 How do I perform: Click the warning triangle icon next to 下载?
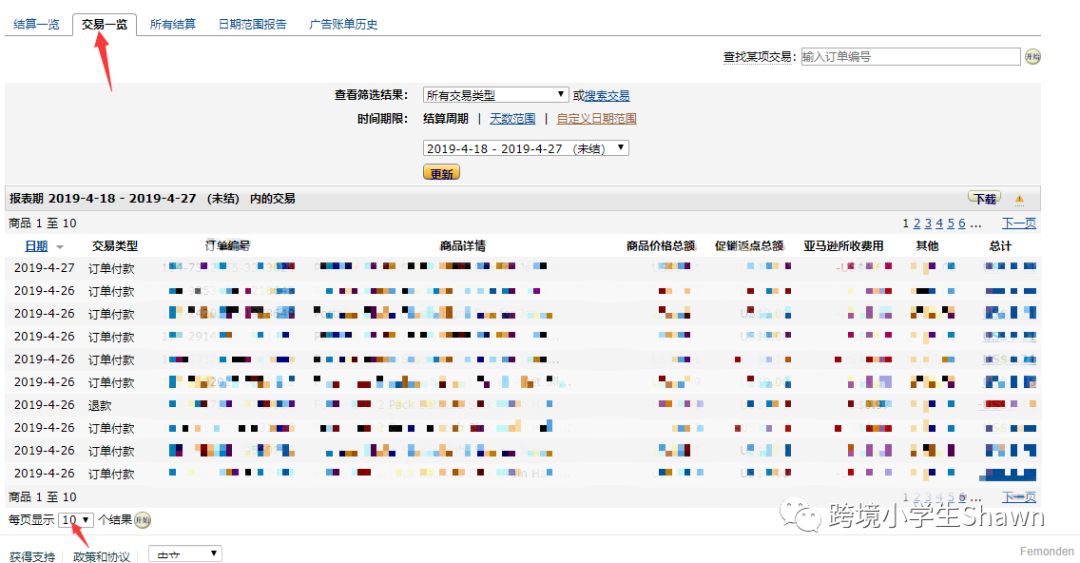[x=1019, y=199]
